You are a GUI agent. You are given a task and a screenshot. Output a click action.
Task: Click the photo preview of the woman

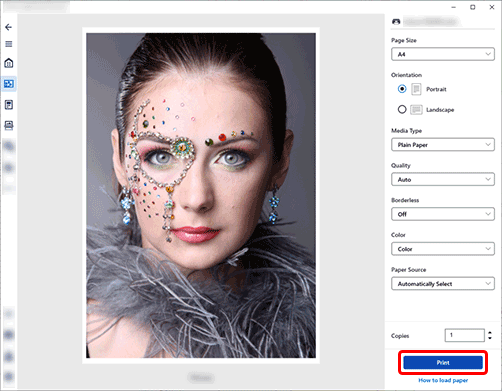click(201, 195)
